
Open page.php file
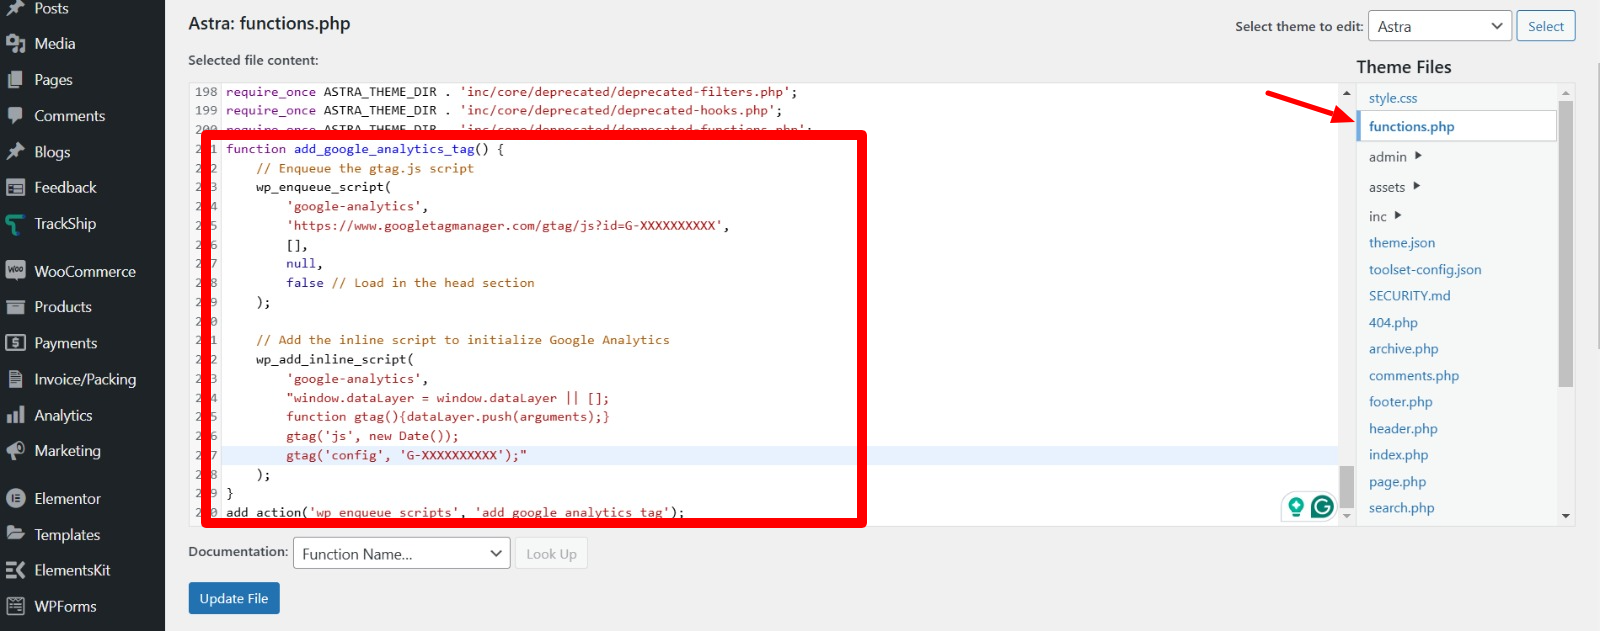coord(1397,482)
